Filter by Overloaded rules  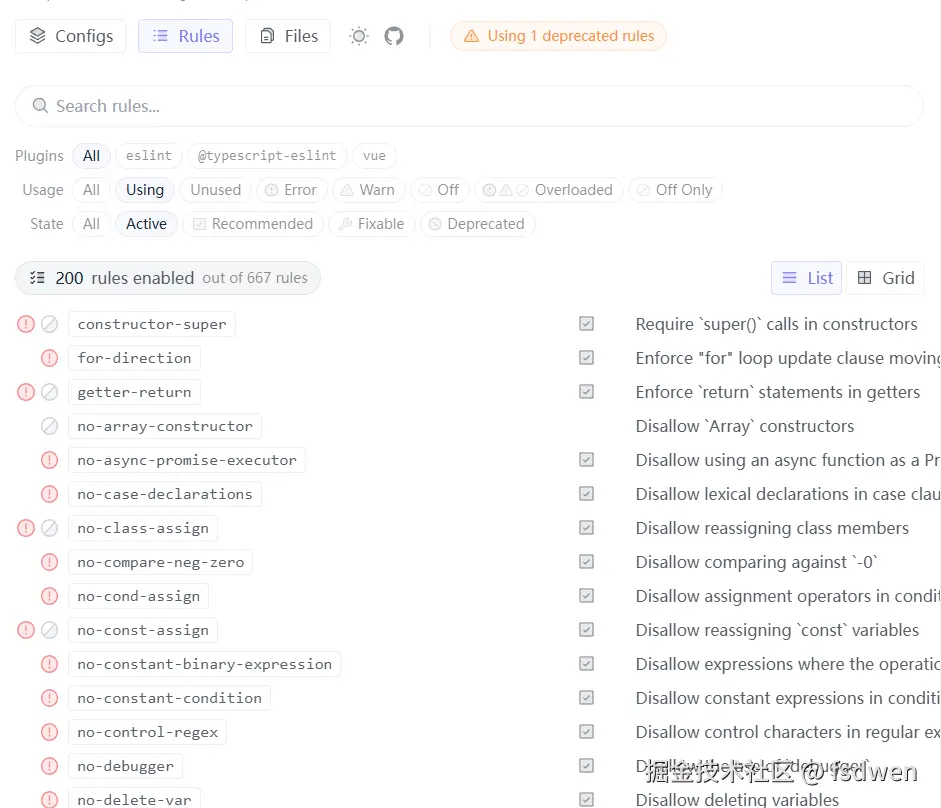point(549,190)
